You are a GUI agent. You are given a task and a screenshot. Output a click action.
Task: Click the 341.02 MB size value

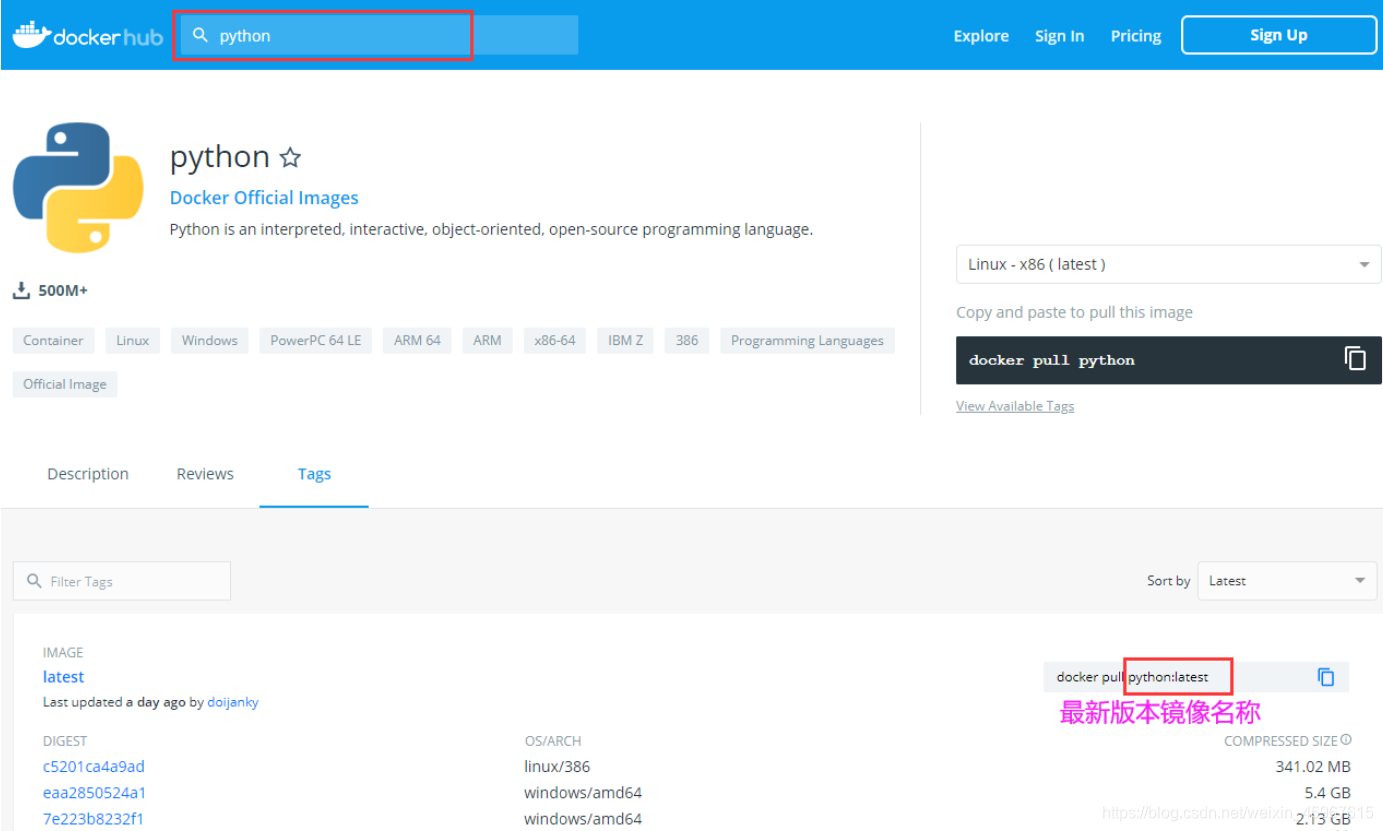(1313, 767)
